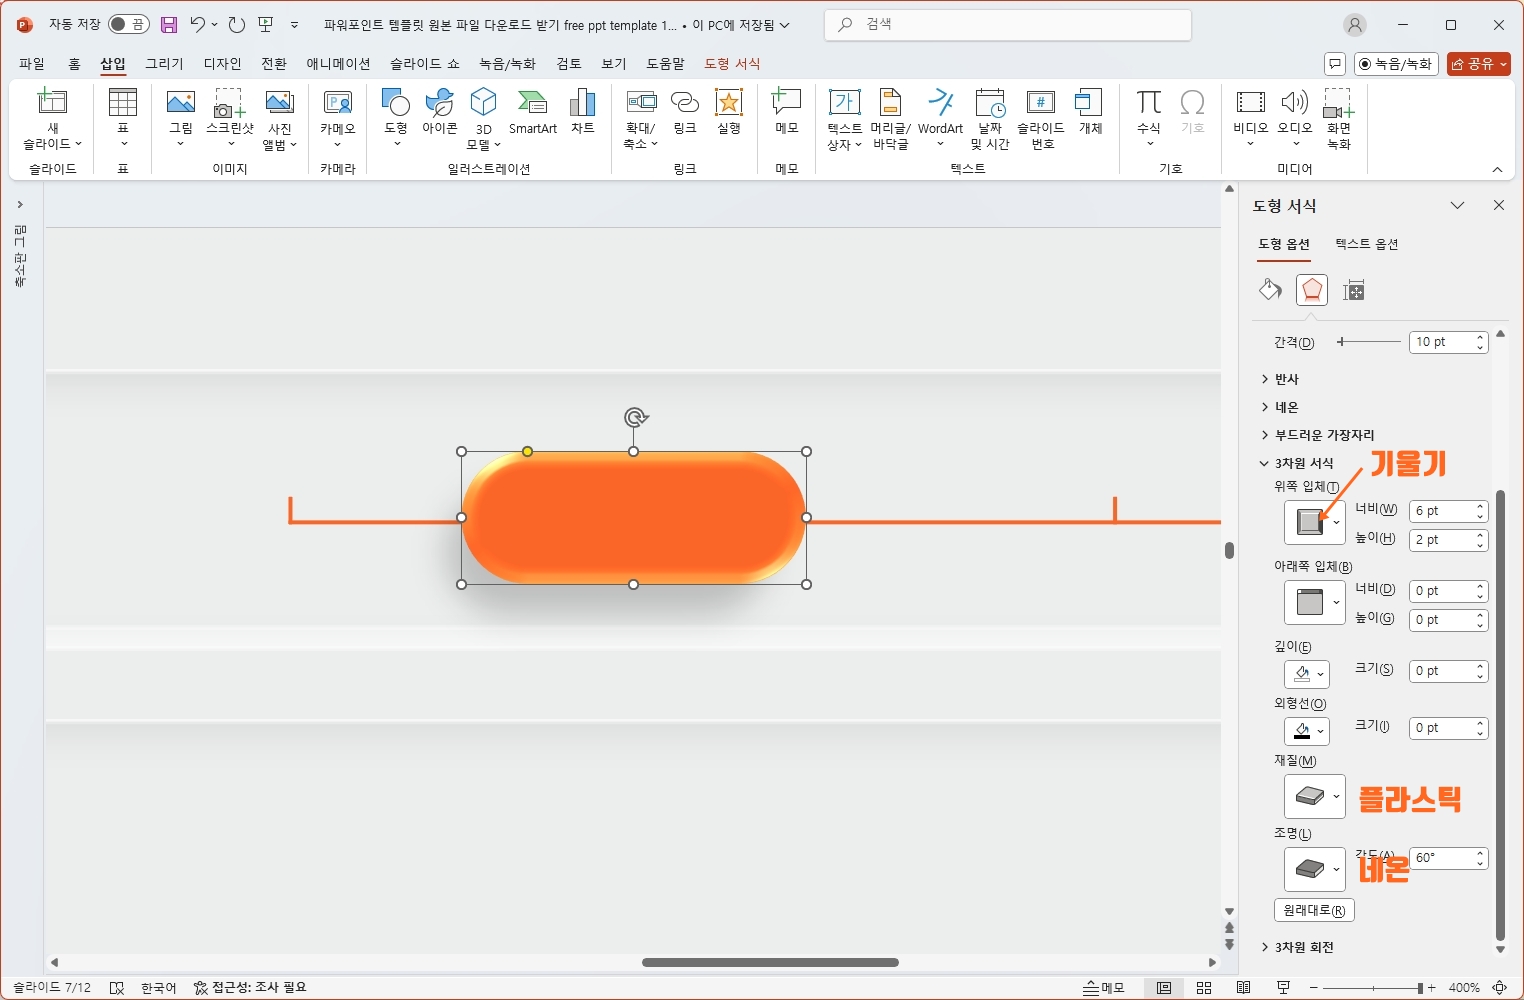Switch to the 디자인 ribbon tab
Image resolution: width=1524 pixels, height=1000 pixels.
[222, 63]
